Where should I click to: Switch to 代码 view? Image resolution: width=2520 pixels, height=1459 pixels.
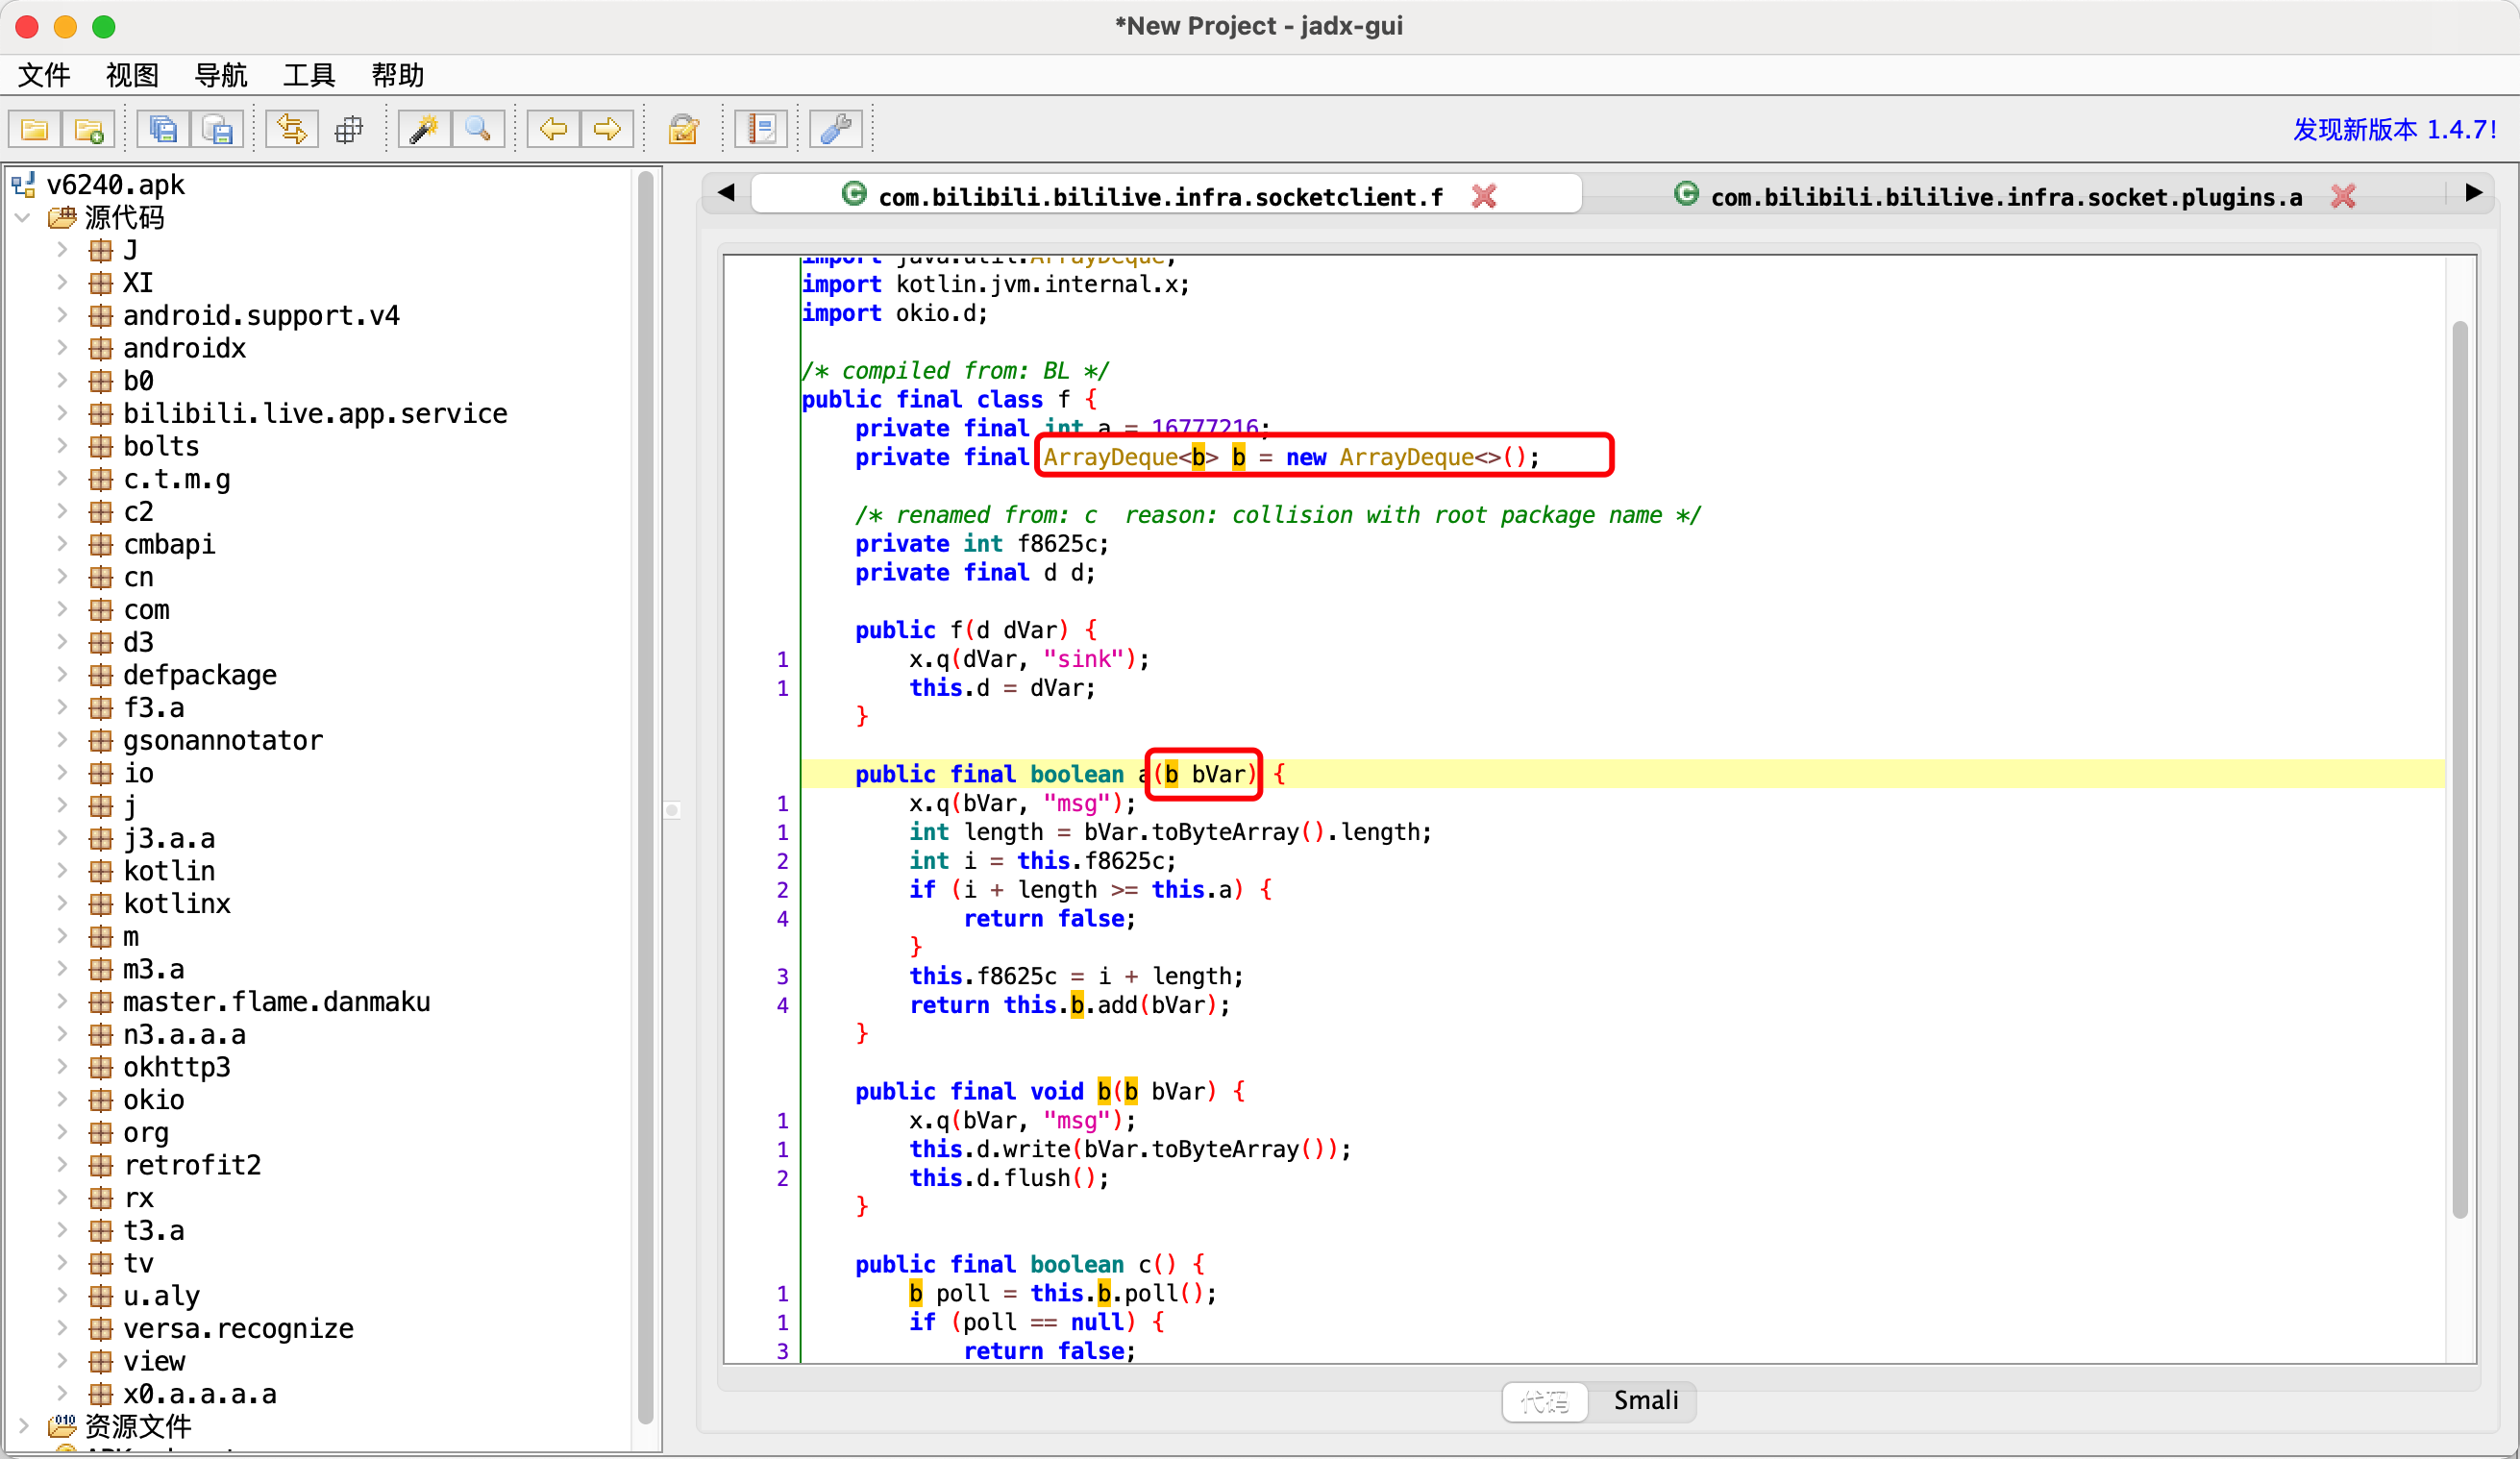click(x=1545, y=1400)
